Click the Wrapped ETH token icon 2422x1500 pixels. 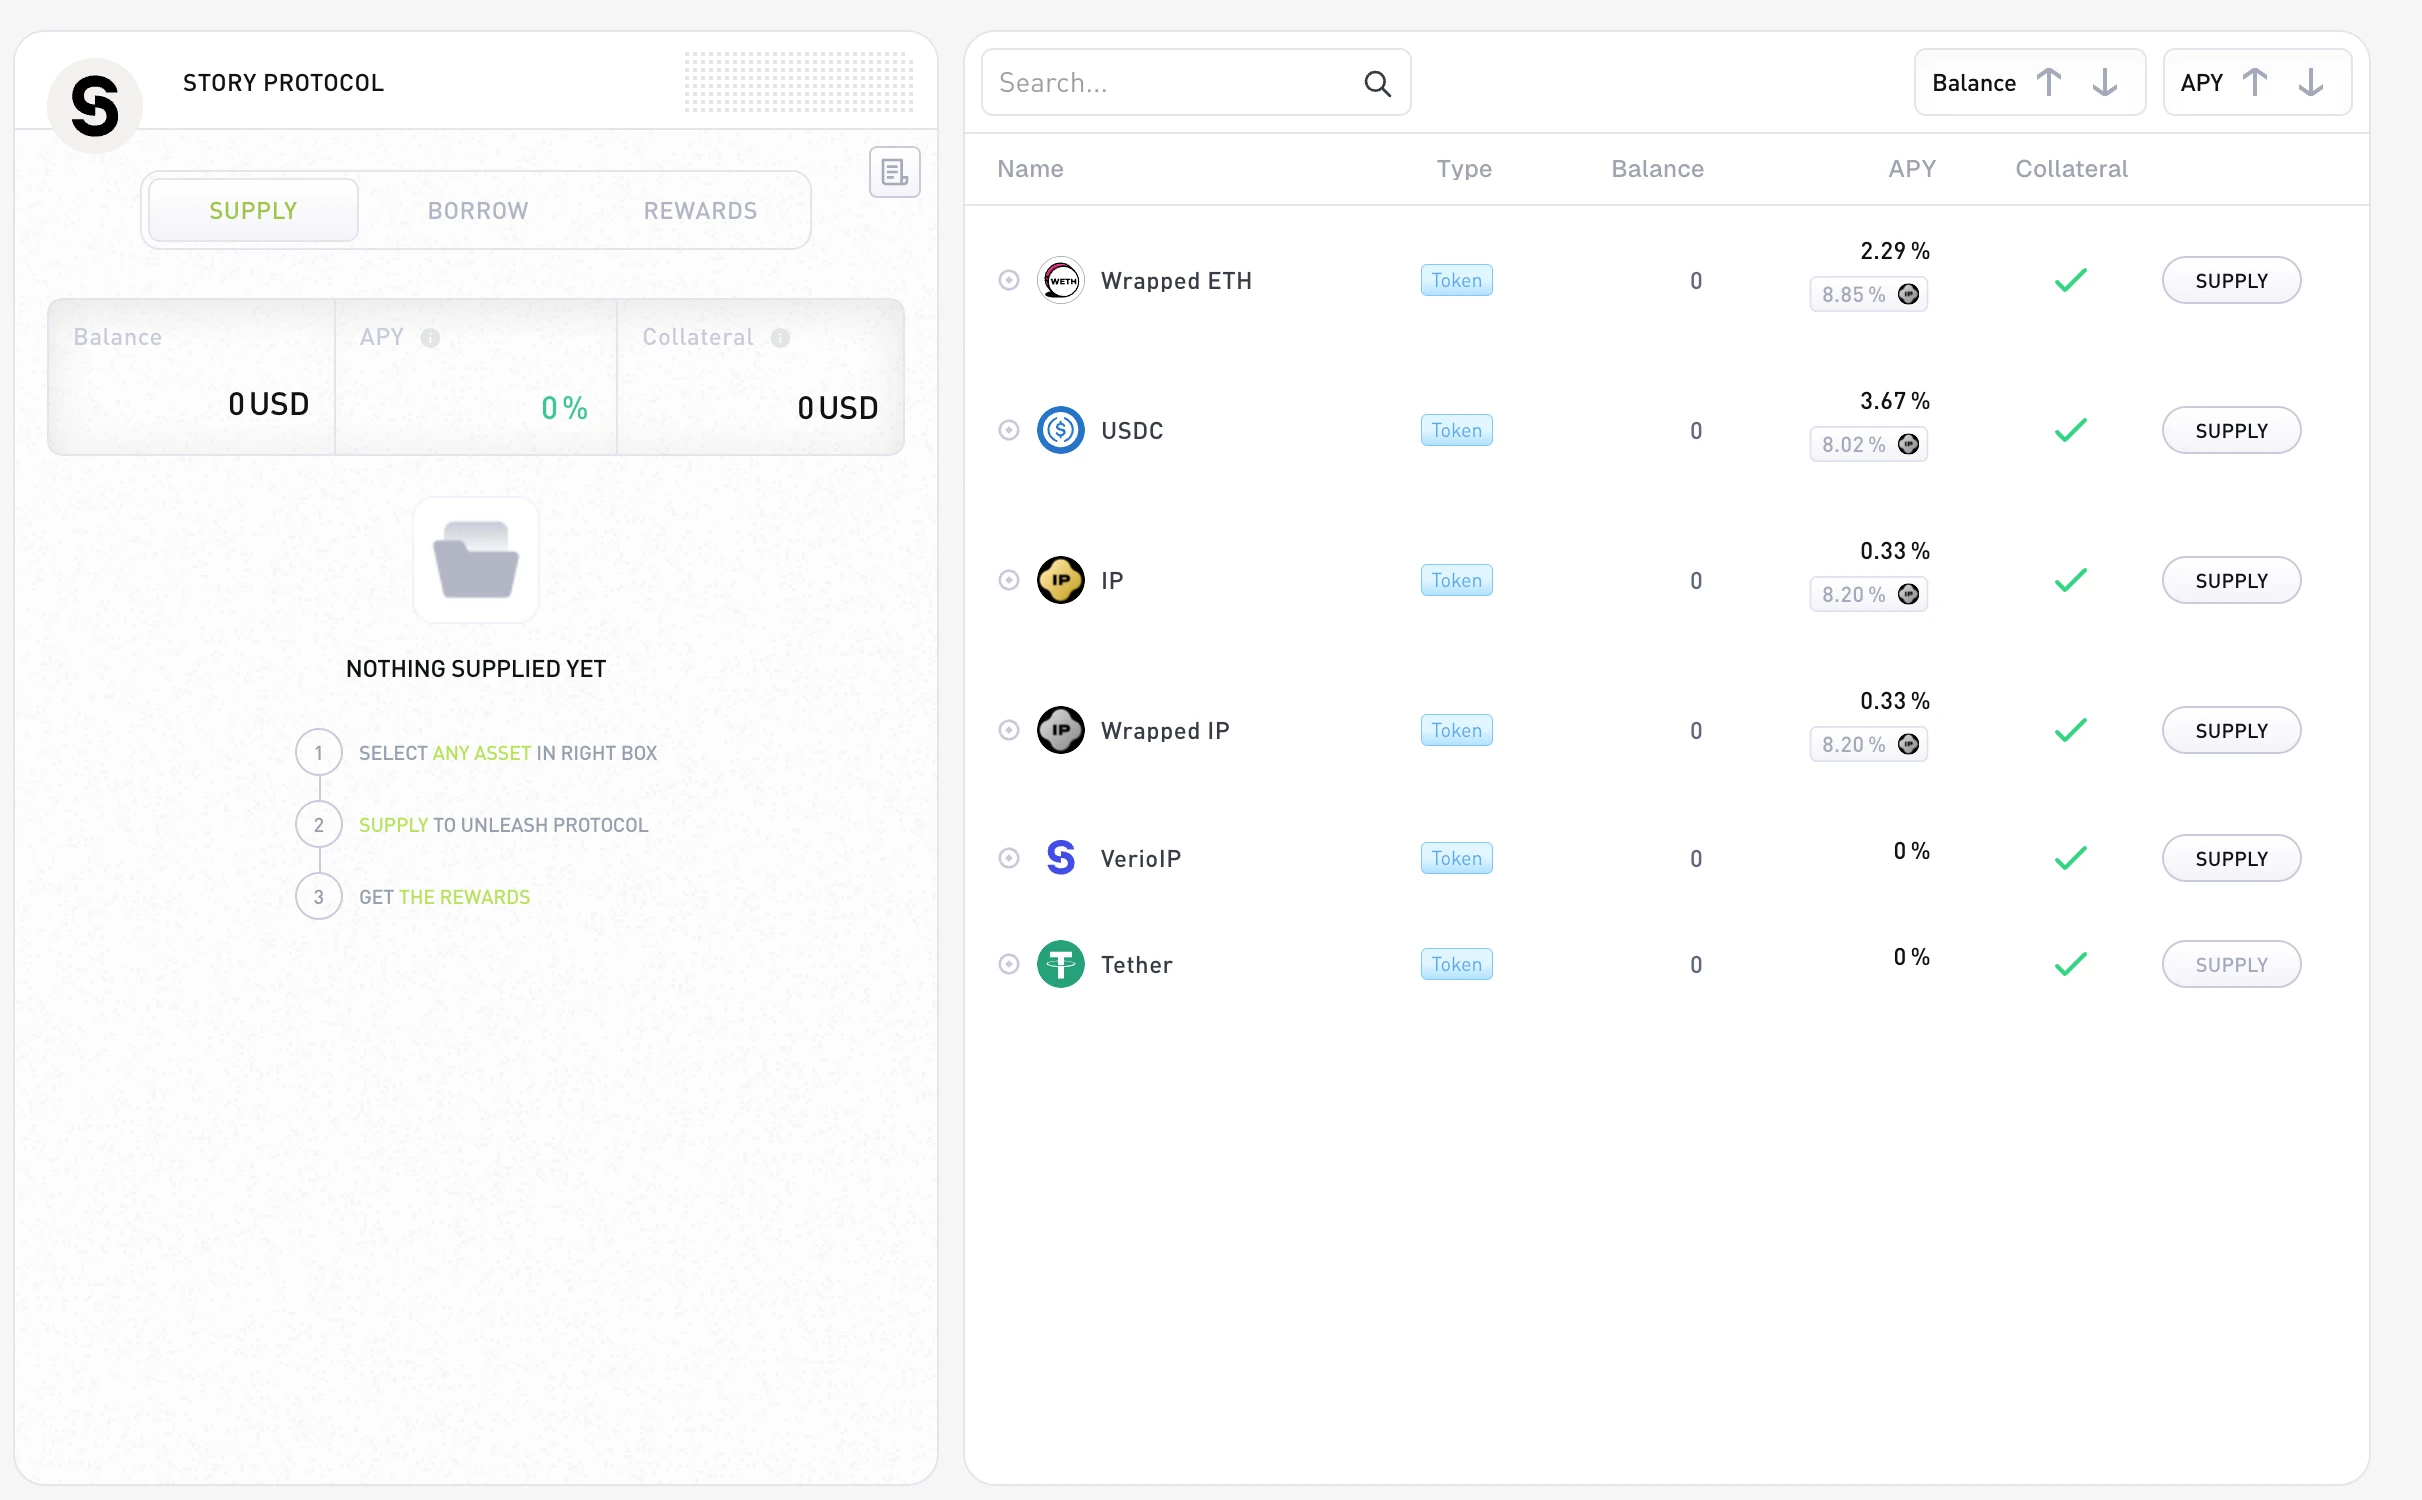tap(1060, 281)
